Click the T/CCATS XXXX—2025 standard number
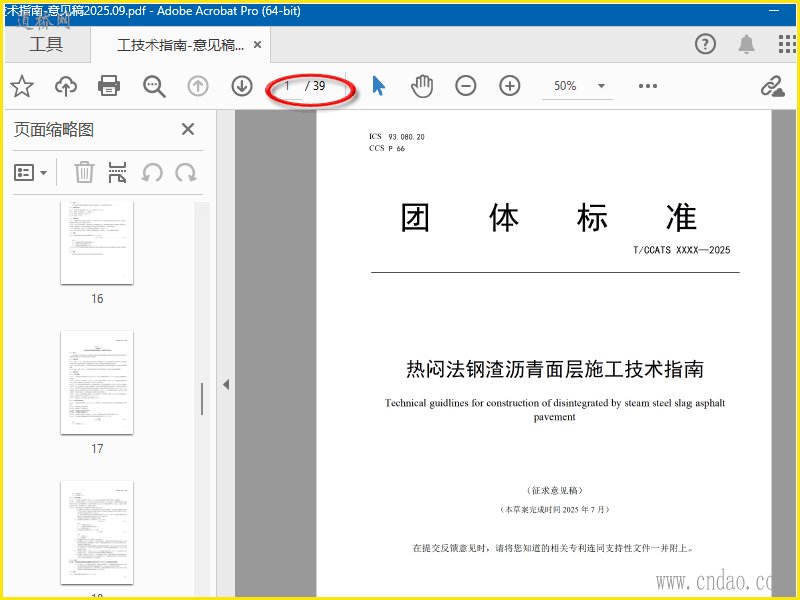800x600 pixels. click(682, 250)
